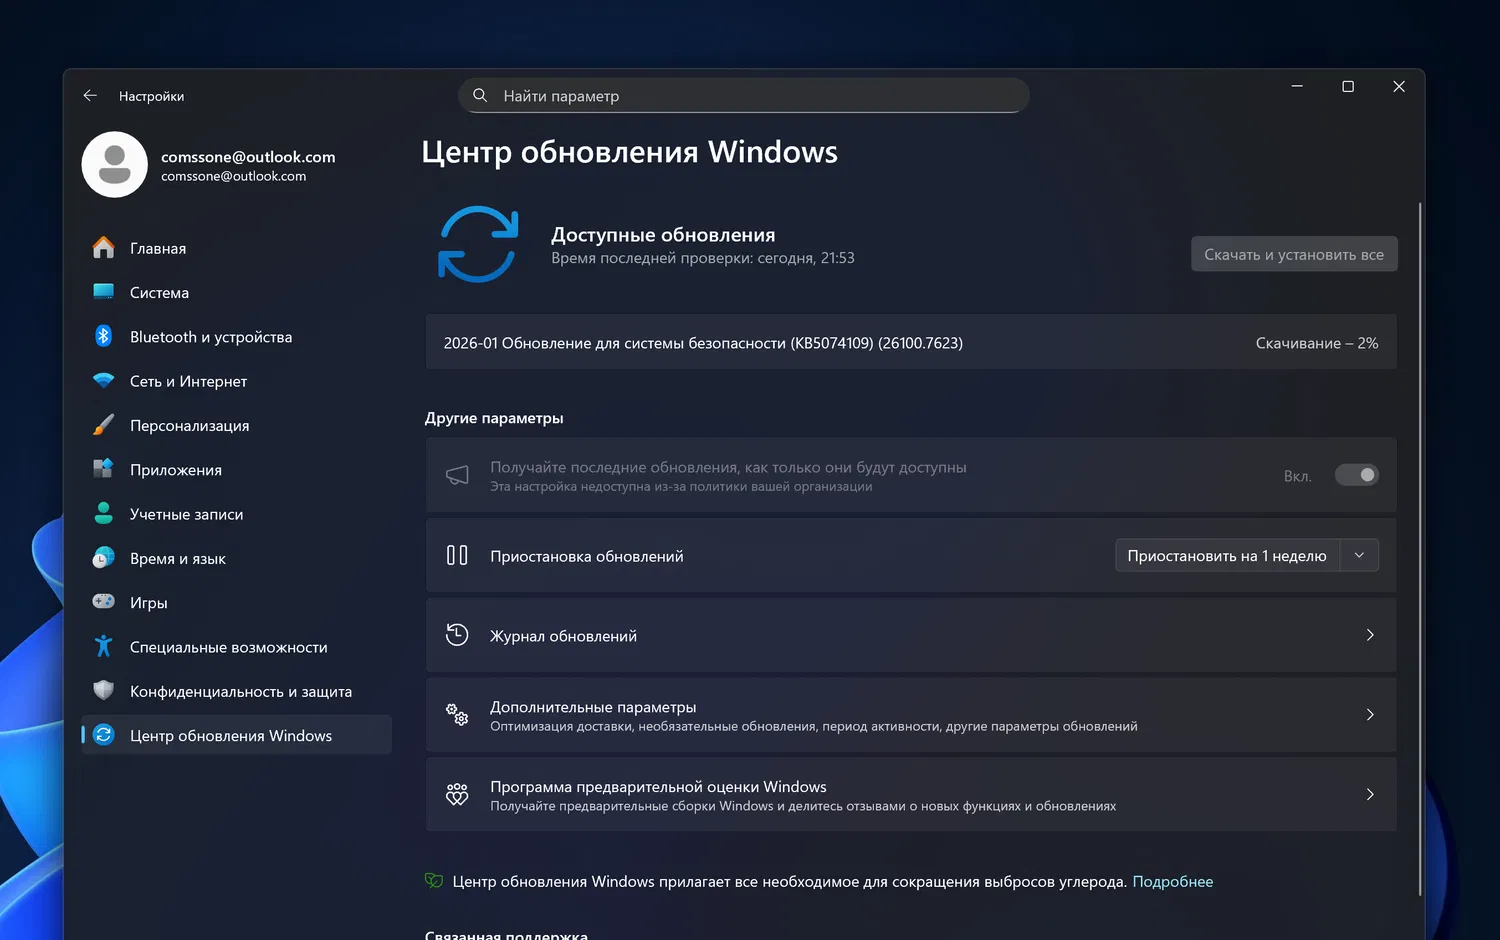Expand the Журнал обновлений row chevron
1500x940 pixels.
[1370, 635]
